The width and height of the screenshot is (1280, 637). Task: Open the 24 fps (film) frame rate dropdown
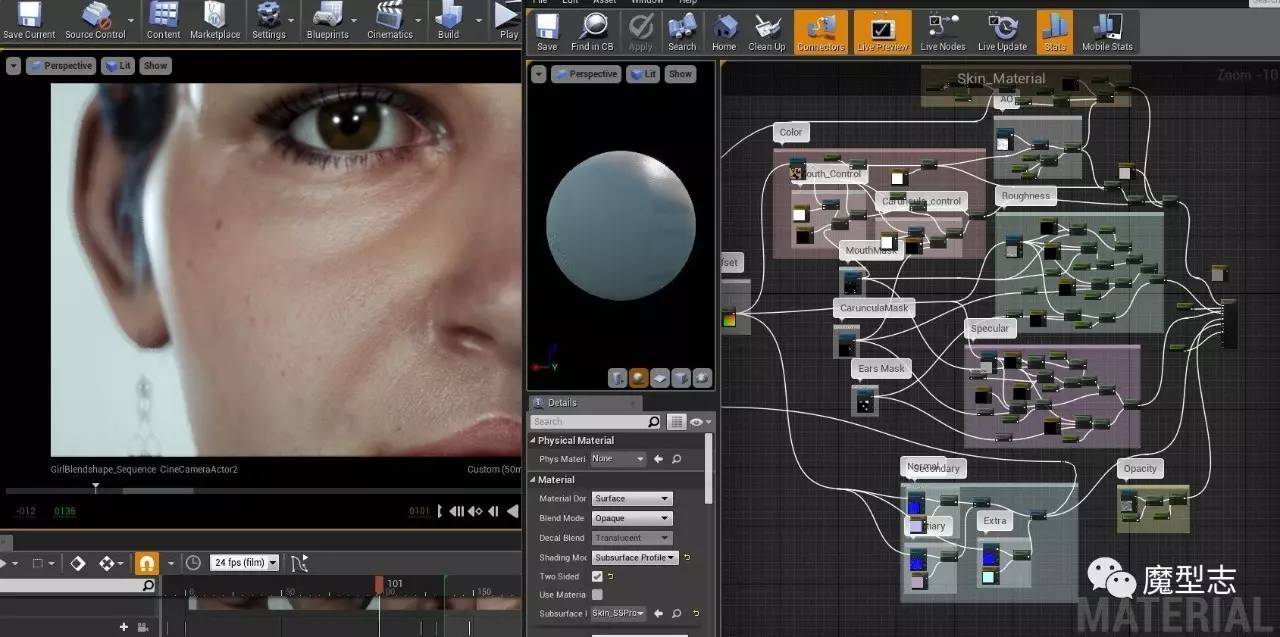(x=245, y=563)
